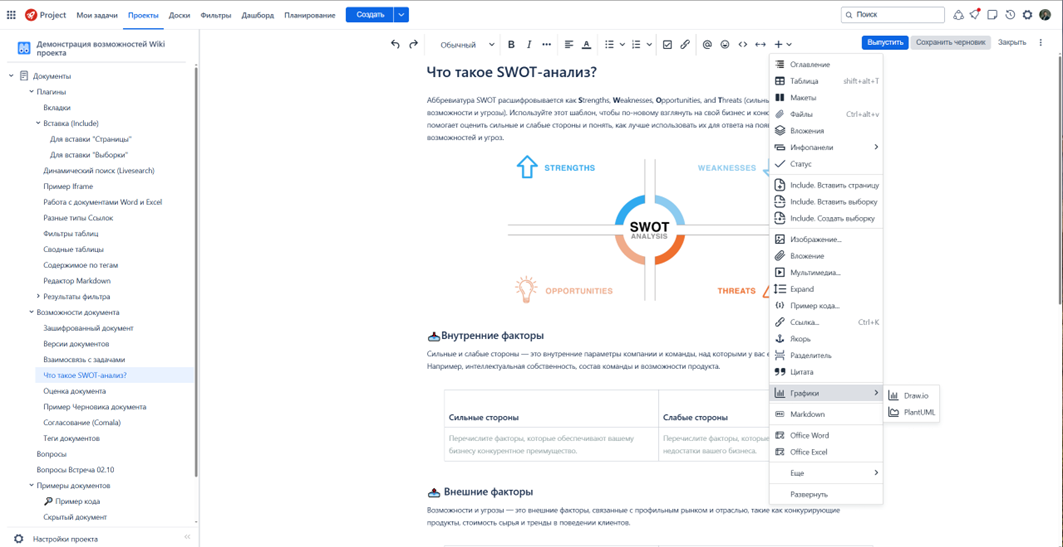This screenshot has height=547, width=1063.
Task: Collapse the "Плагины" tree node
Action: click(31, 92)
